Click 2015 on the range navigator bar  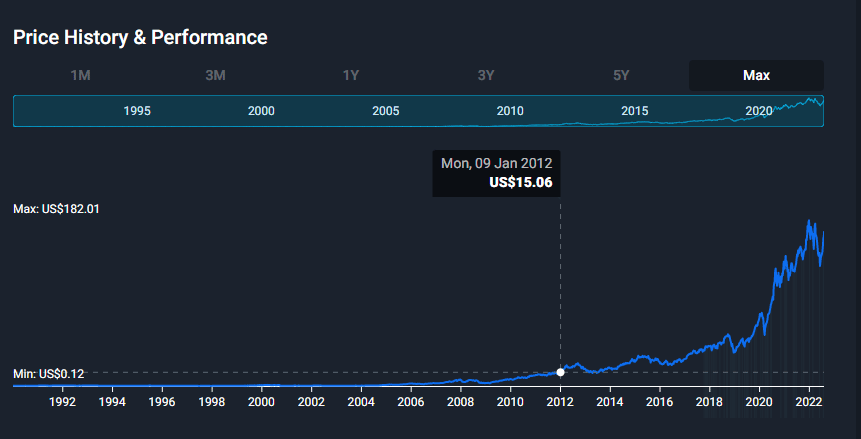(x=635, y=111)
